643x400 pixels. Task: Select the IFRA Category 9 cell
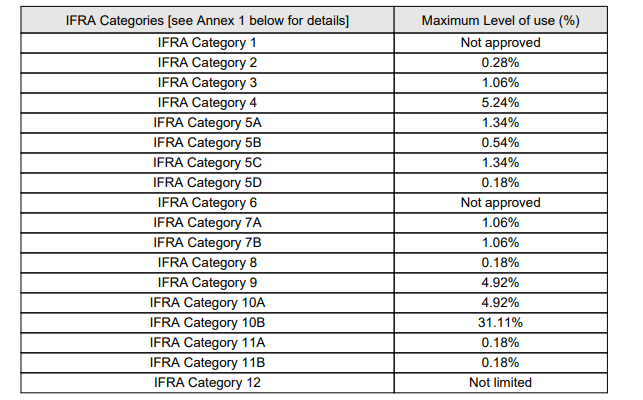(207, 283)
